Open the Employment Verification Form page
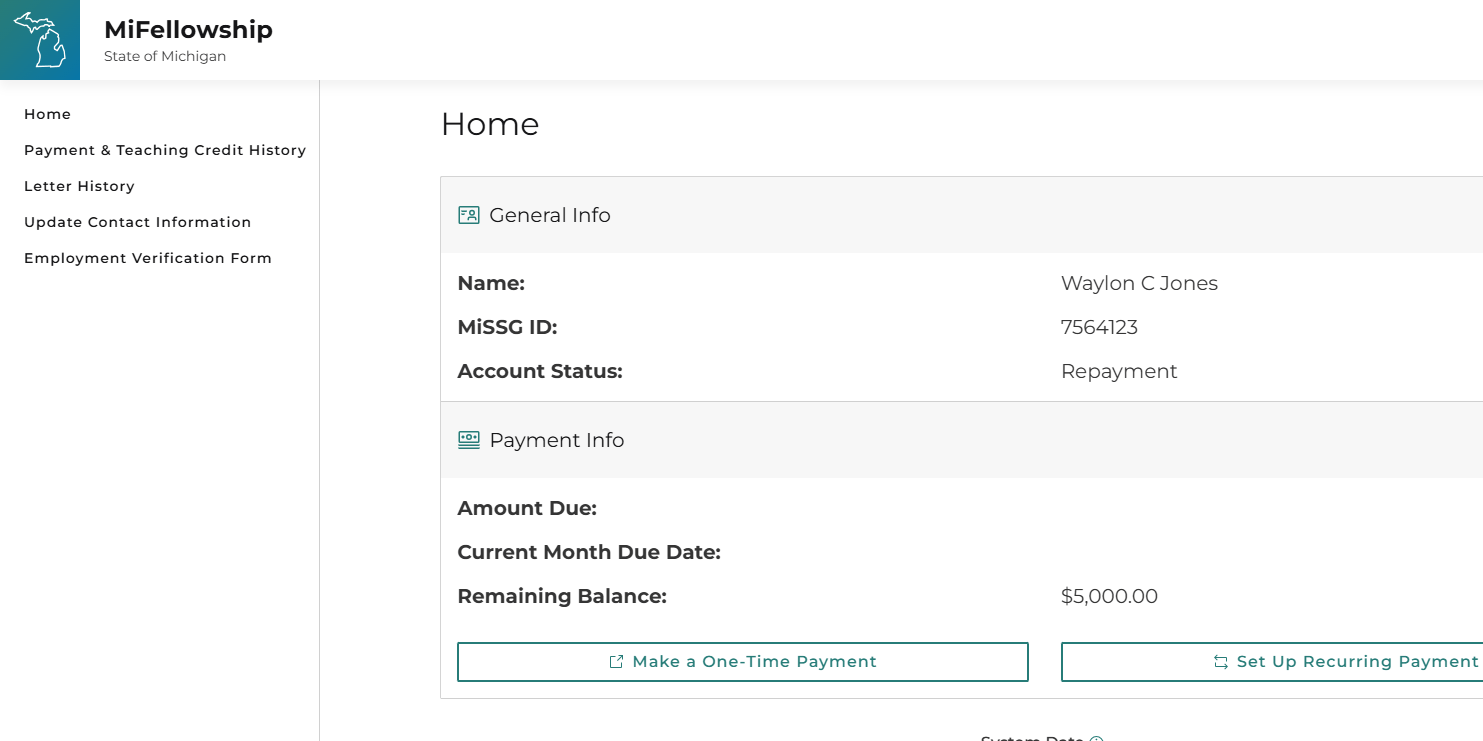 [x=148, y=258]
